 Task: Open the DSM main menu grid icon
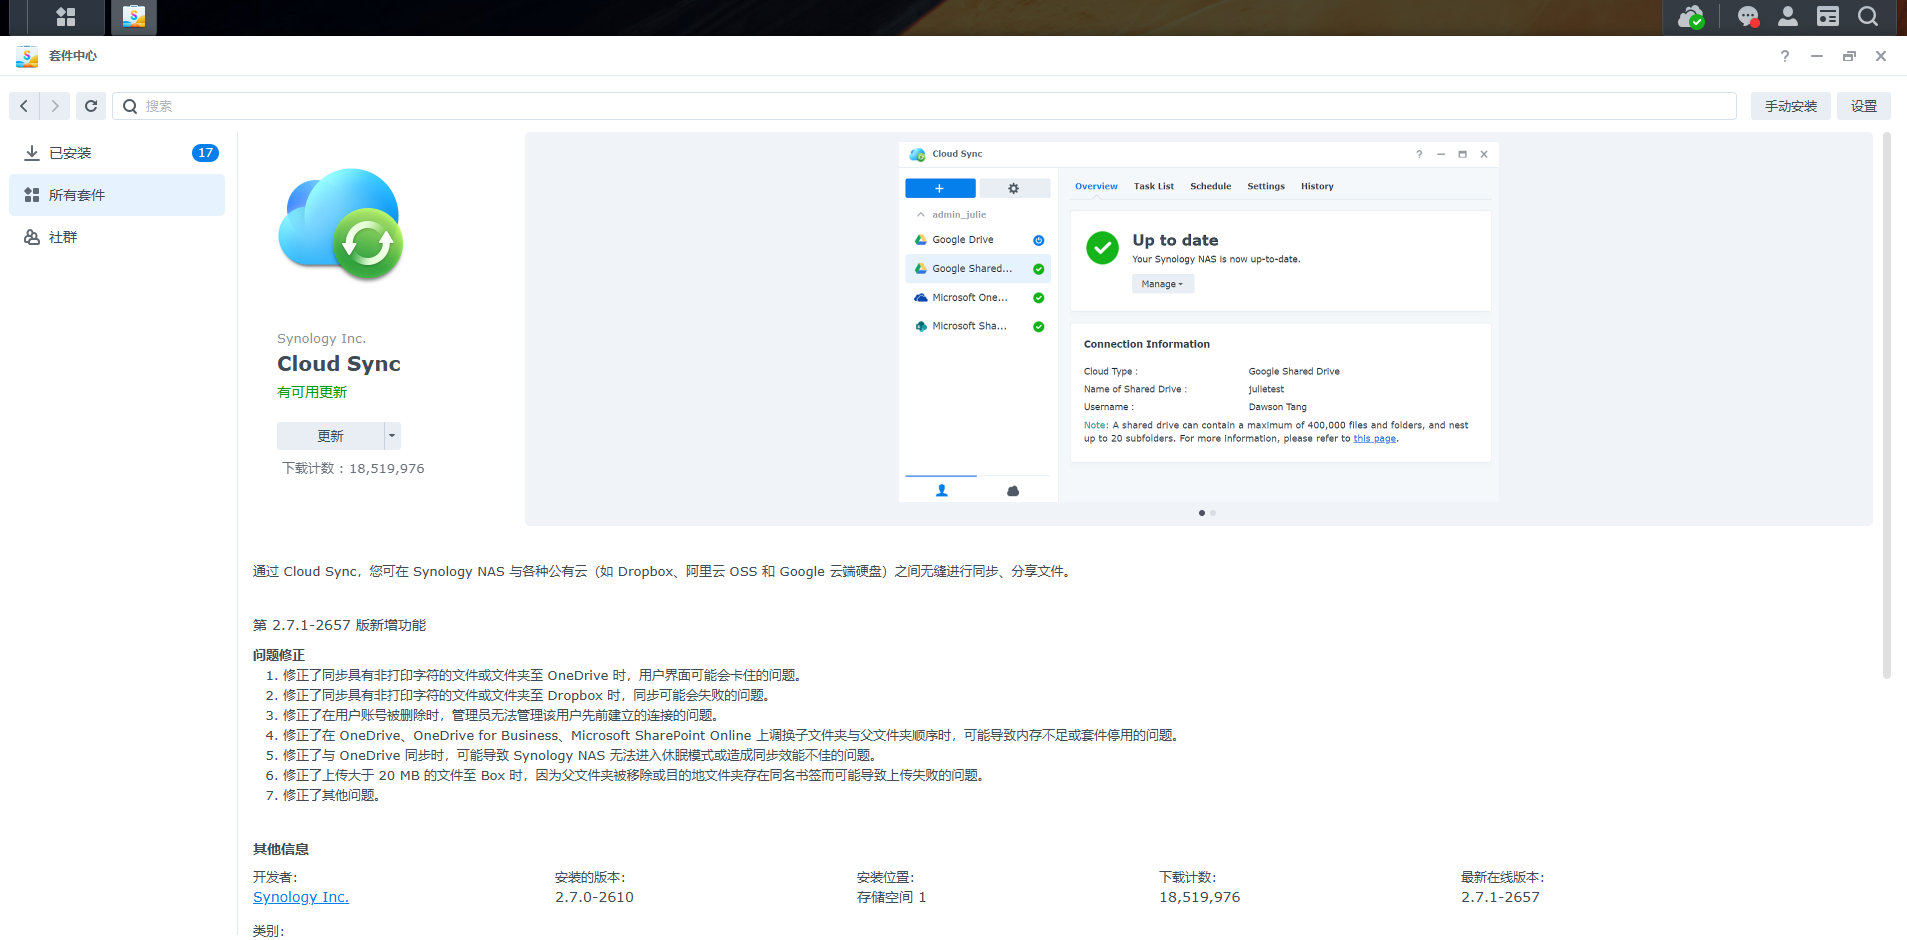pyautogui.click(x=66, y=17)
